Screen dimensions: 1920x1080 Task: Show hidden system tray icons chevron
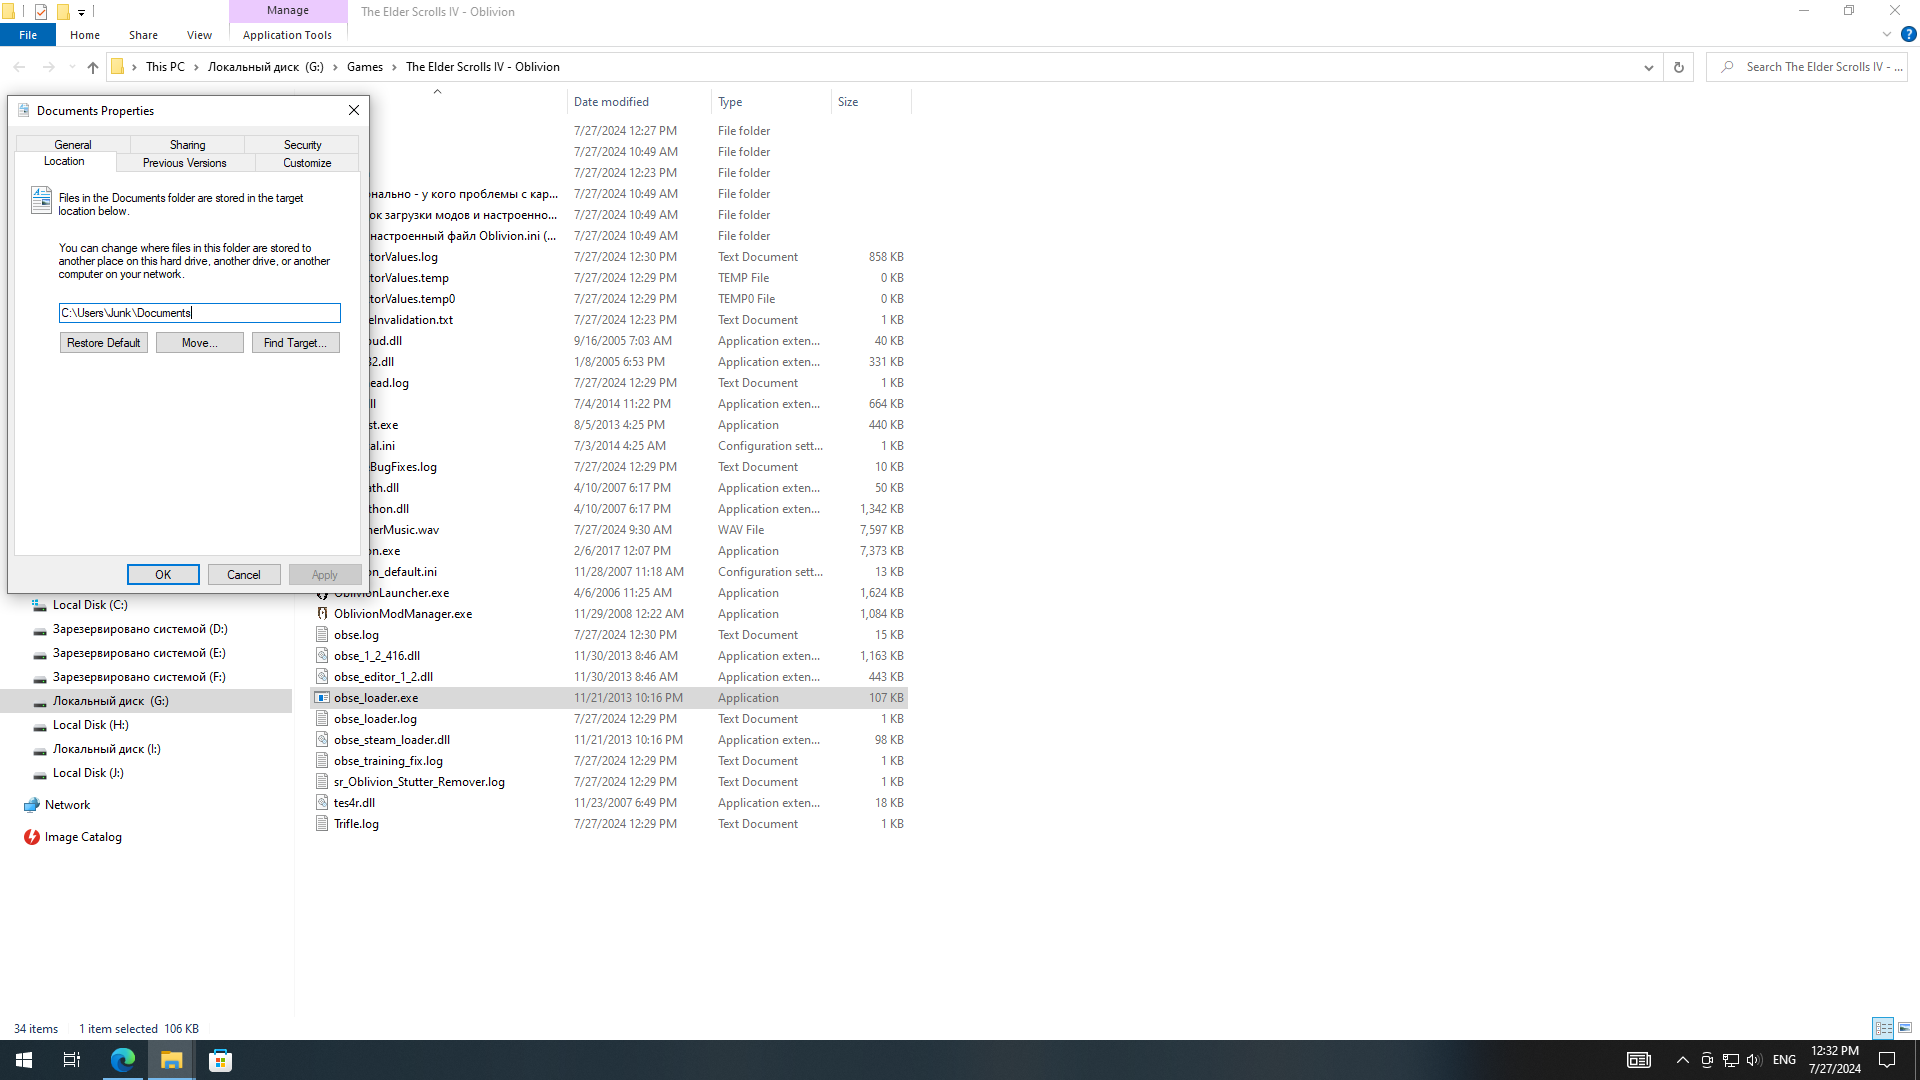1682,1060
